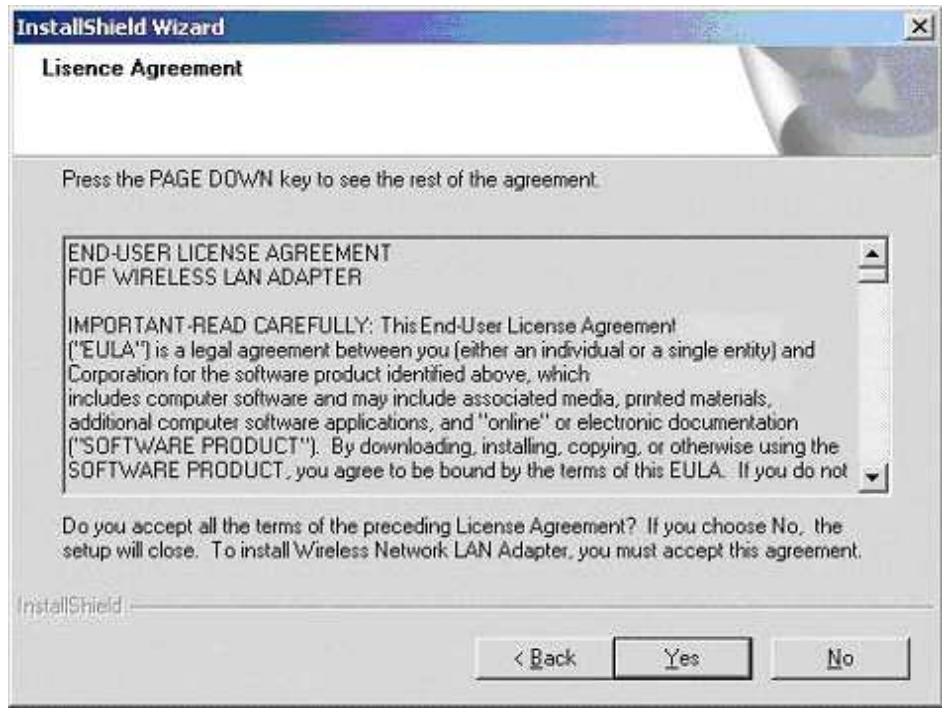
Task: Click the line starting "Corporation for the software"
Action: coord(328,374)
